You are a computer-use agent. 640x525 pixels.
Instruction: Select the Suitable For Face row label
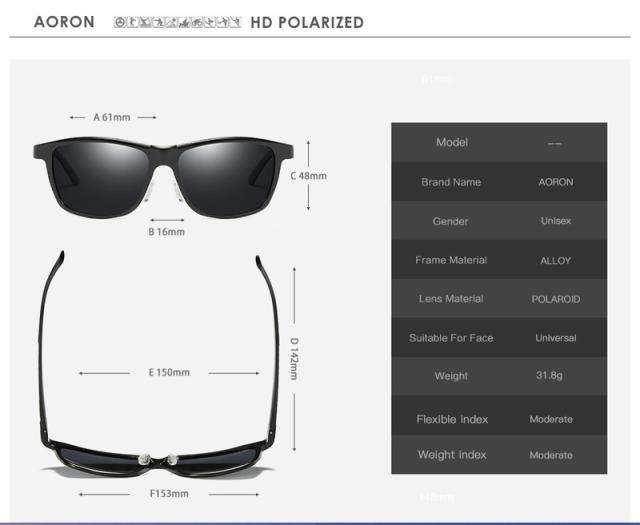[x=451, y=338]
